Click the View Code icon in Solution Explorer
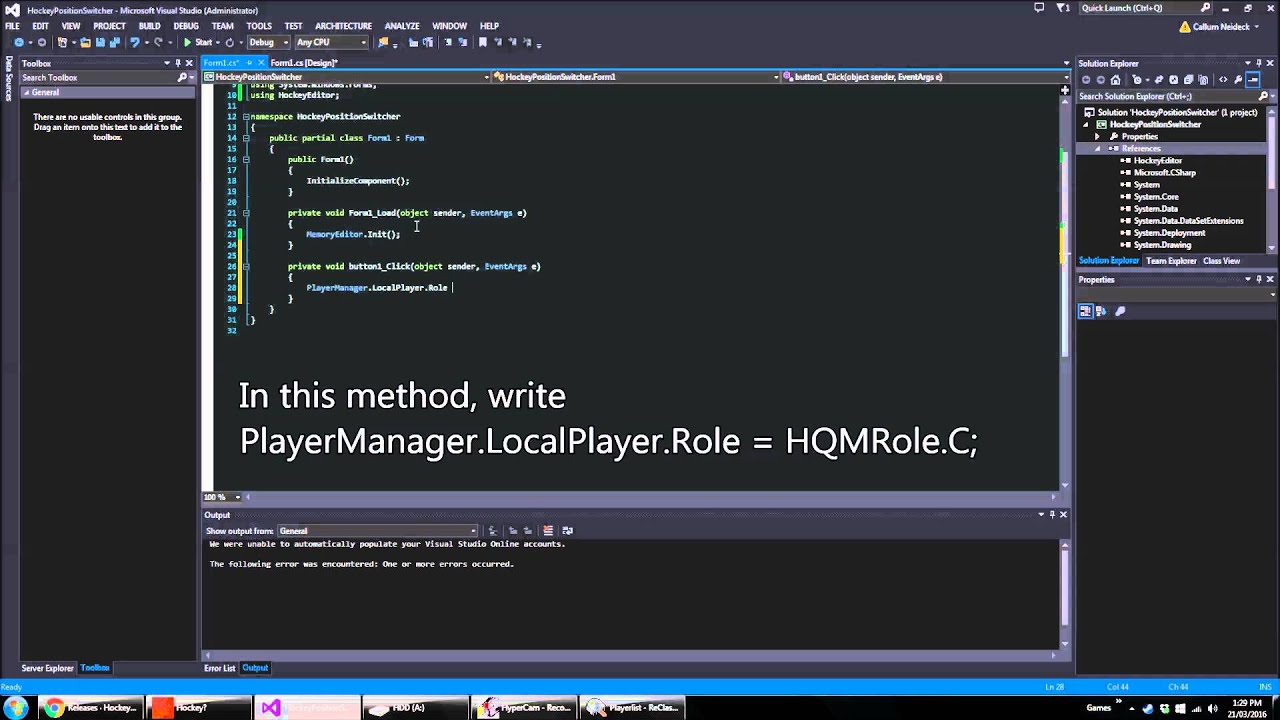The height and width of the screenshot is (720, 1280). click(1223, 80)
